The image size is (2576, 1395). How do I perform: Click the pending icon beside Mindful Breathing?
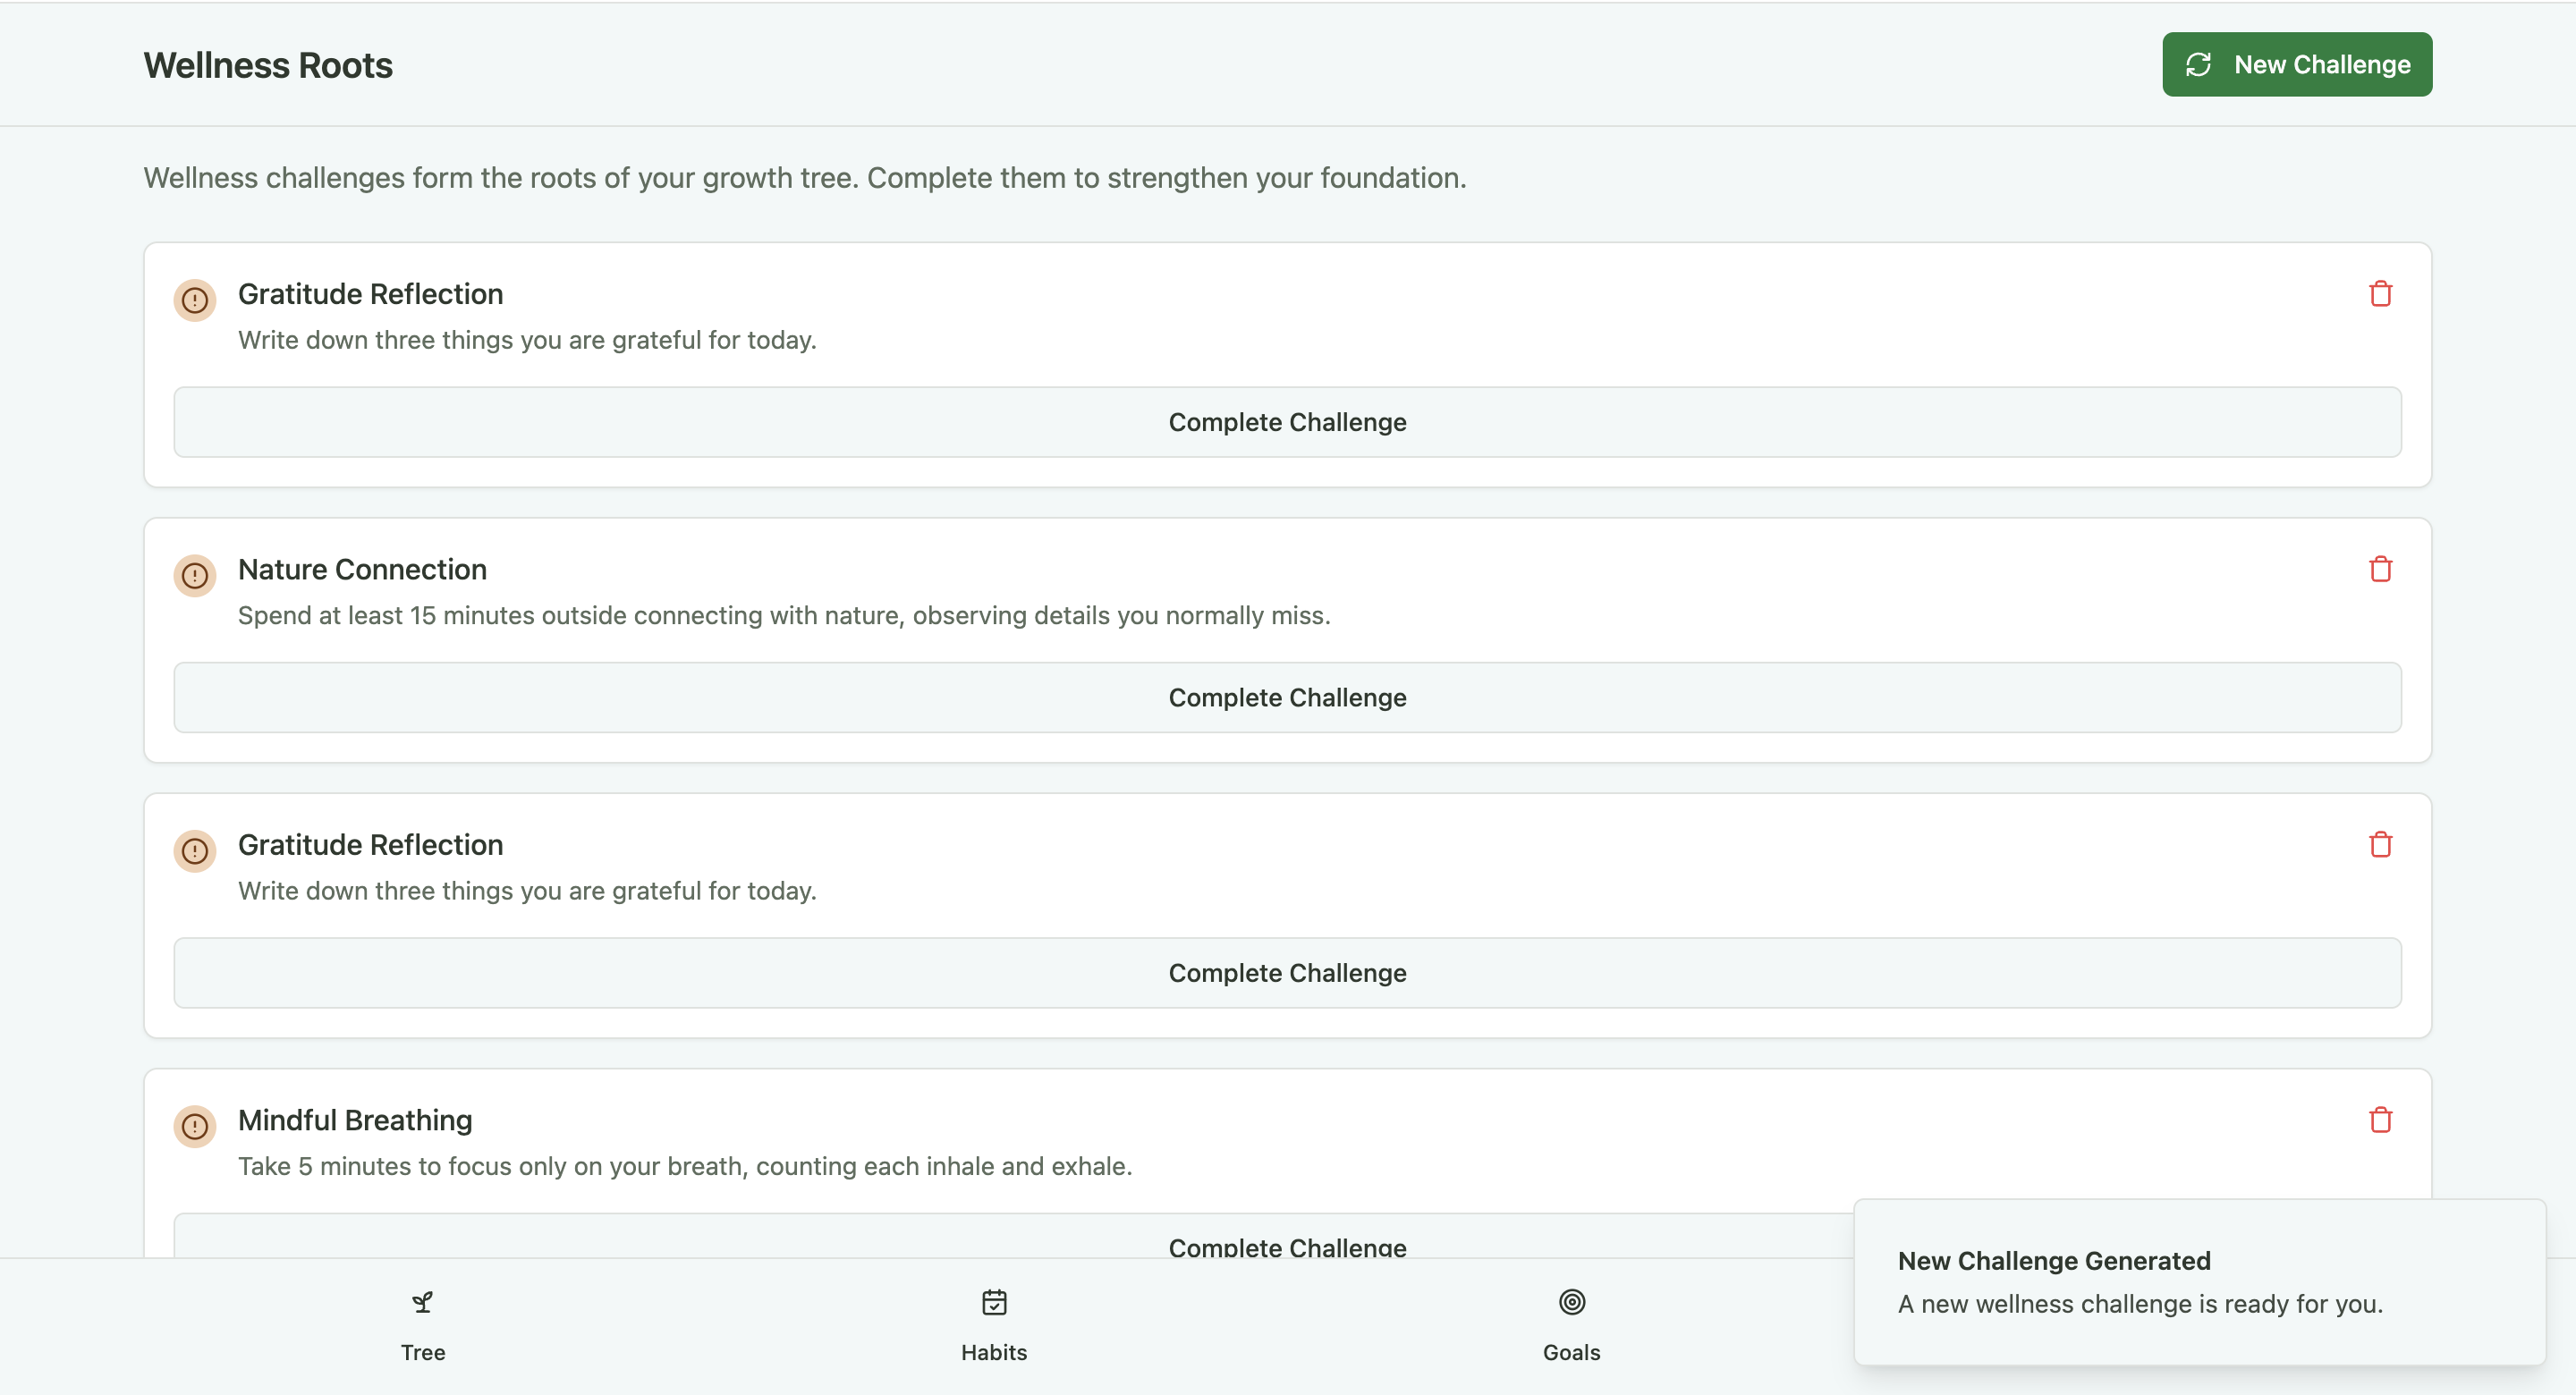(195, 1127)
